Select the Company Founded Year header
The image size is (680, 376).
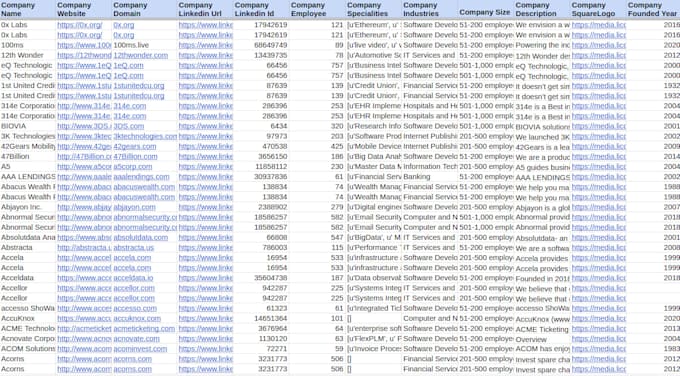click(654, 9)
